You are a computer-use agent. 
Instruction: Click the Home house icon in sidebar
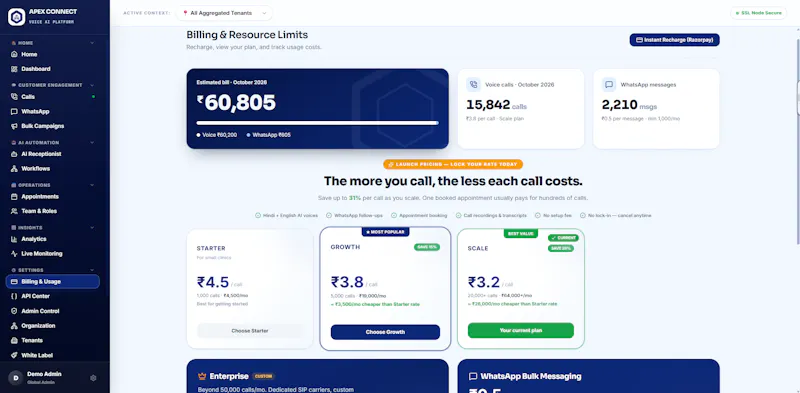point(14,54)
